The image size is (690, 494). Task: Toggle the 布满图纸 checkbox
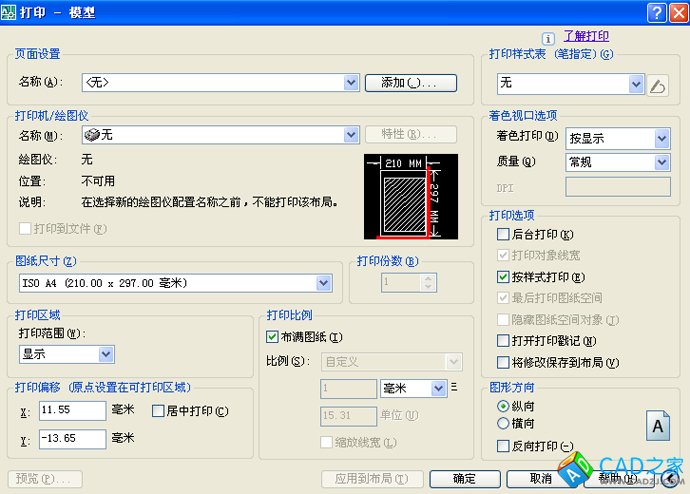click(x=273, y=337)
